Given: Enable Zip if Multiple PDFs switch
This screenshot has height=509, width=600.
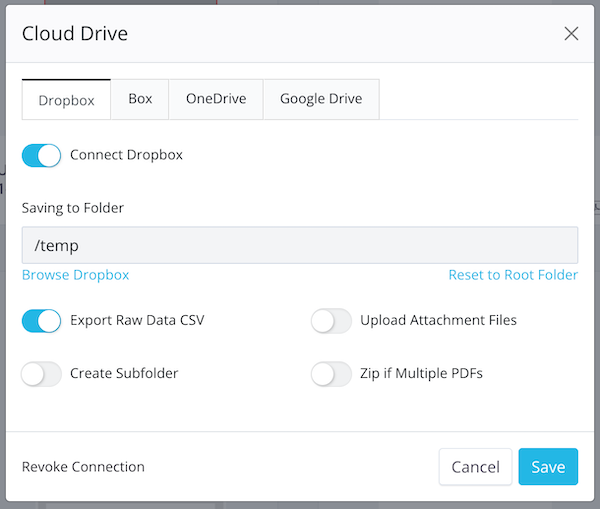Looking at the screenshot, I should pyautogui.click(x=331, y=374).
